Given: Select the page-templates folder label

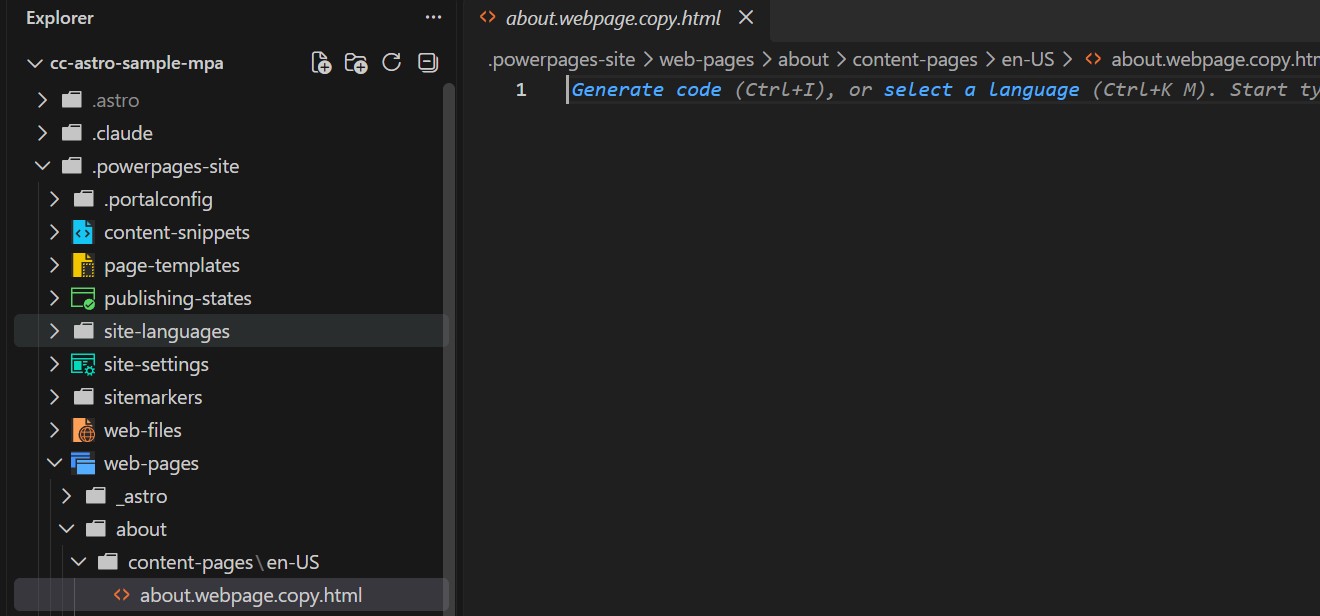Looking at the screenshot, I should tap(172, 265).
